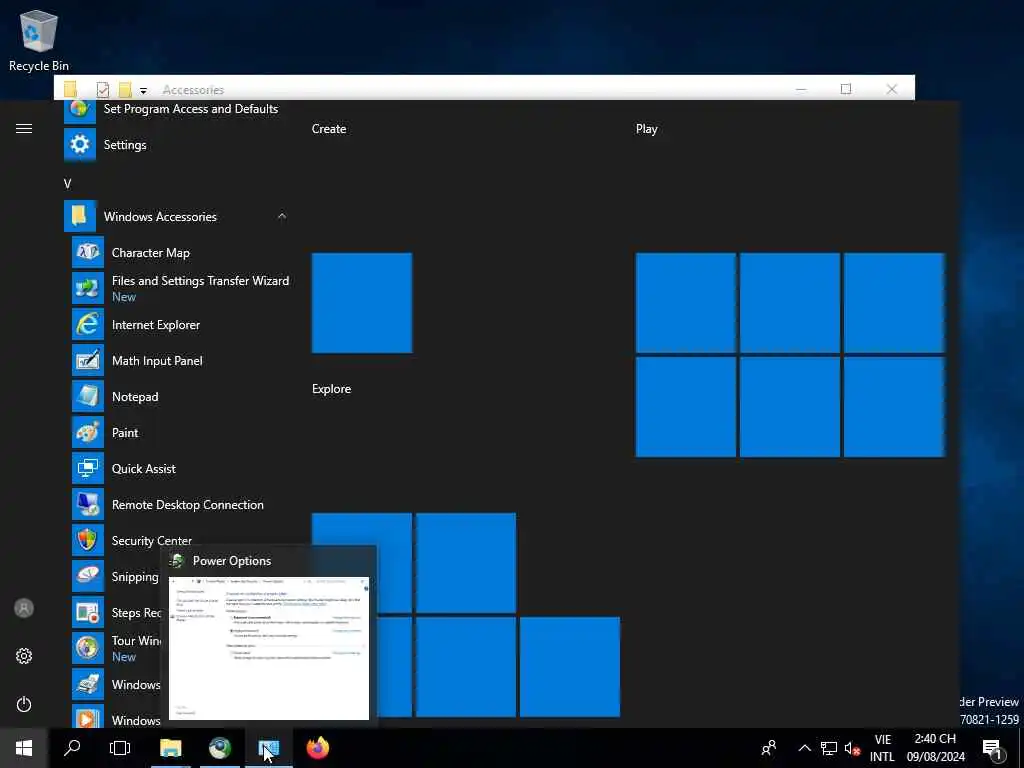Viewport: 1024px width, 768px height.
Task: Click the Create tile group heading
Action: pyautogui.click(x=328, y=129)
